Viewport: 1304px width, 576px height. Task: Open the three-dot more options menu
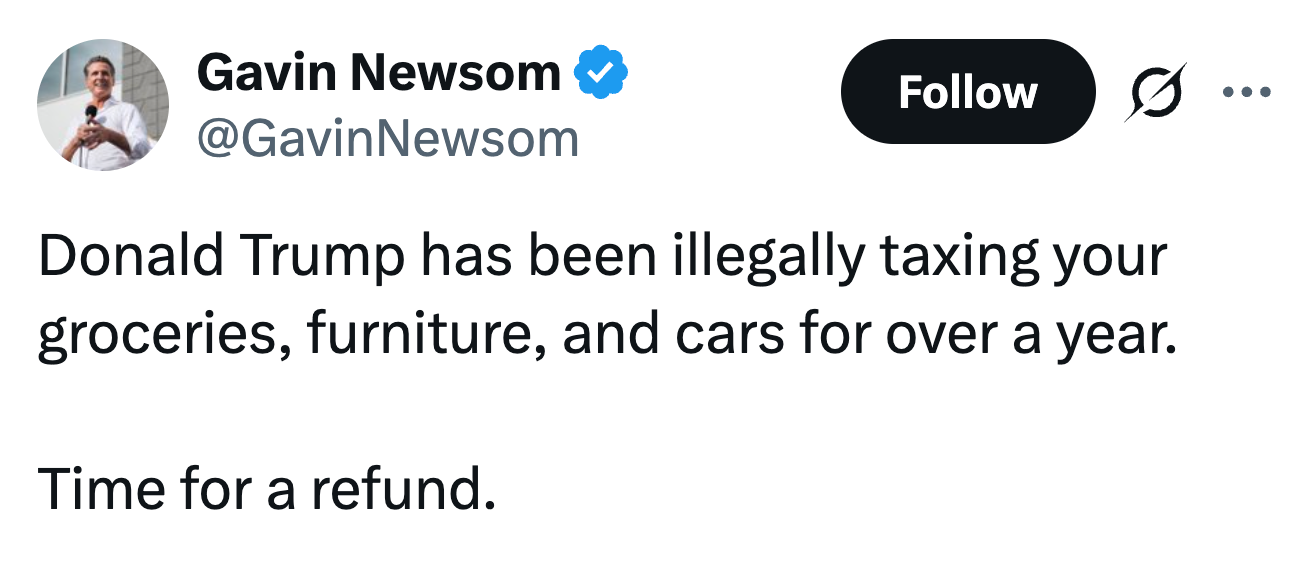tap(1246, 92)
